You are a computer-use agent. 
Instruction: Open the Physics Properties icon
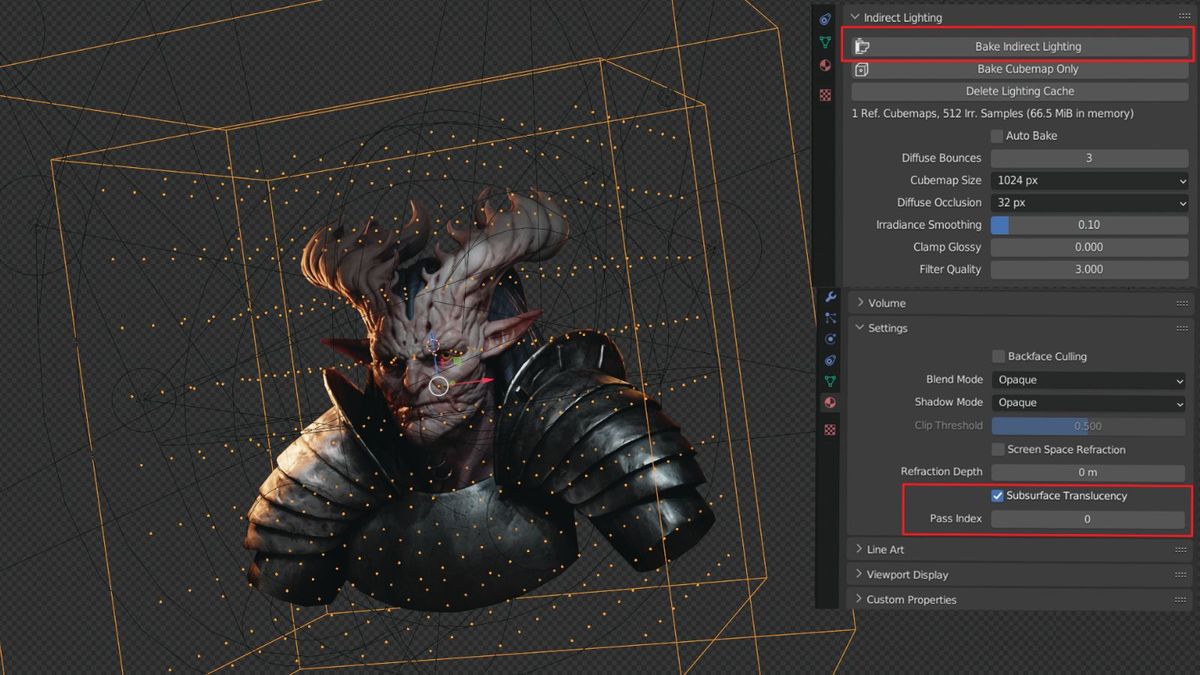coord(831,339)
